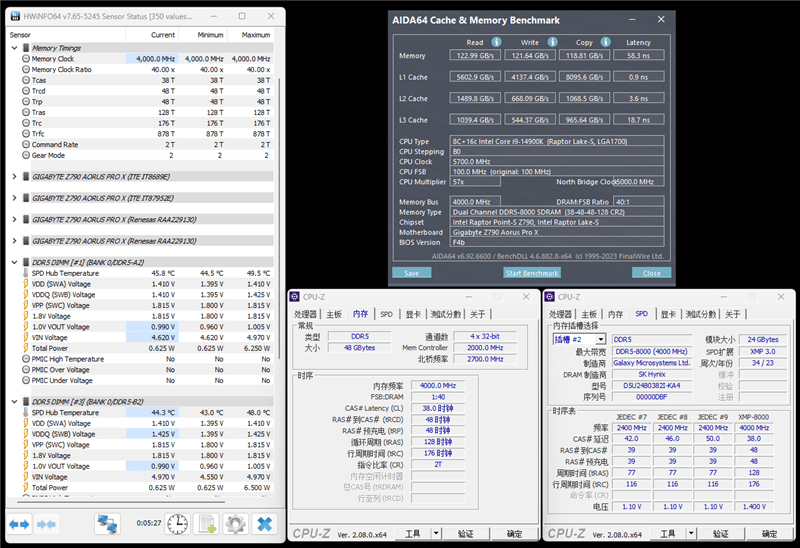Click L1 Cache Read value 5602.9 GB/s
800x548 pixels.
click(475, 77)
